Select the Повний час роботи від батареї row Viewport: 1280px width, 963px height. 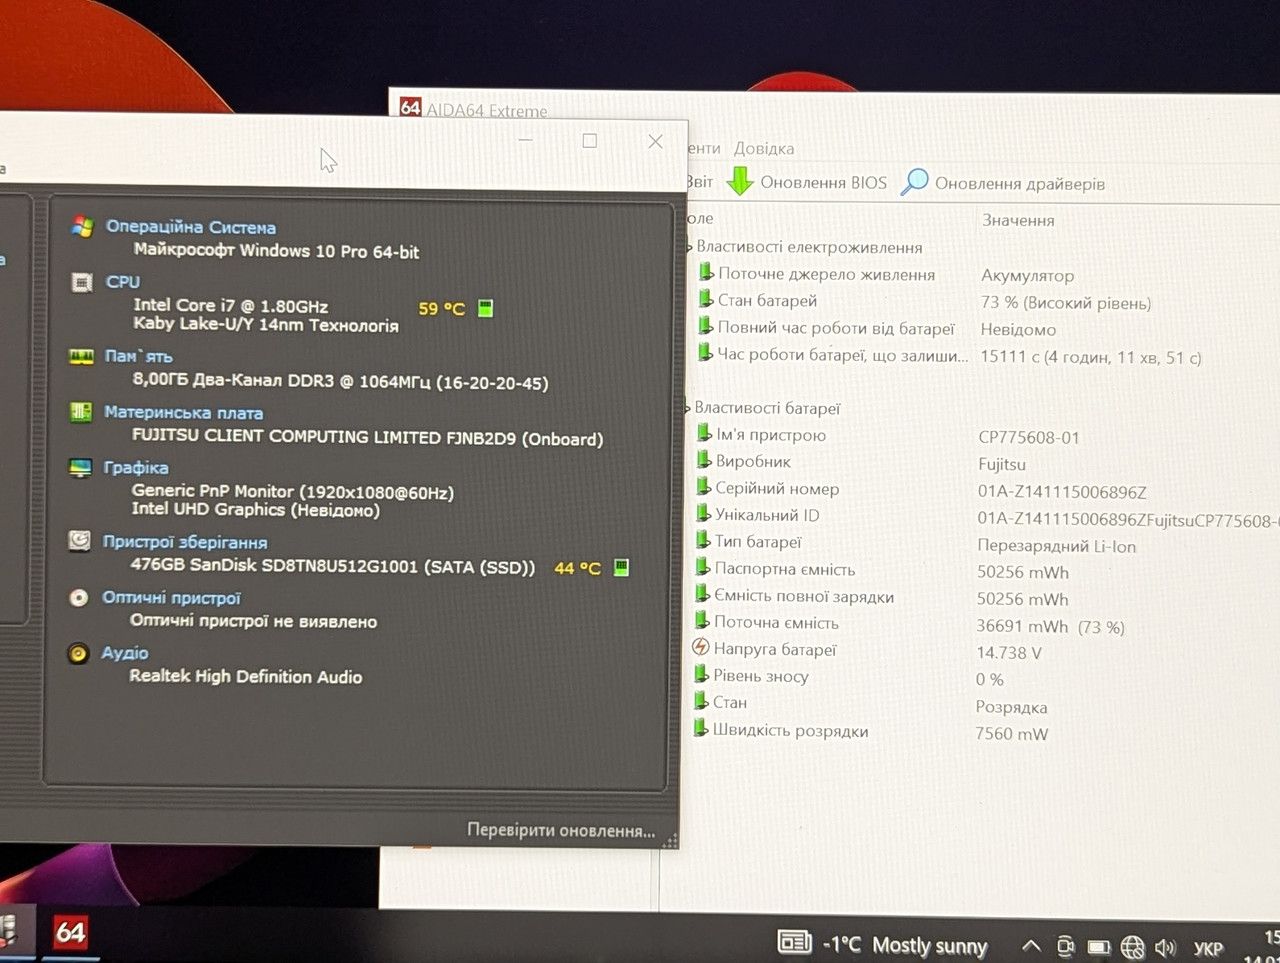pos(835,328)
